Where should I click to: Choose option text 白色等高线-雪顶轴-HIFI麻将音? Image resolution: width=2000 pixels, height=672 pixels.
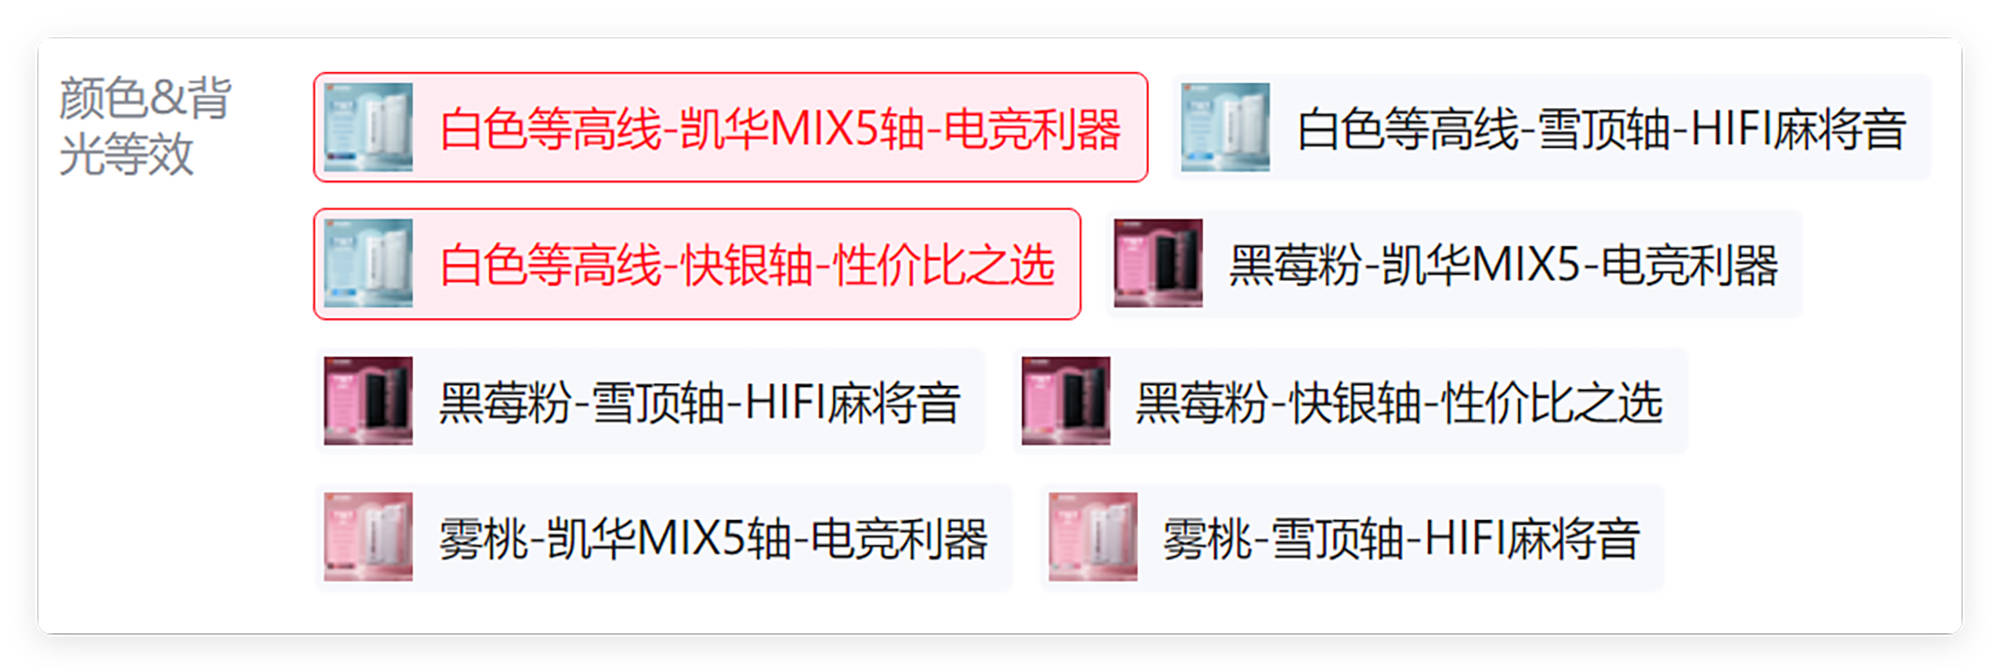[x=1601, y=129]
